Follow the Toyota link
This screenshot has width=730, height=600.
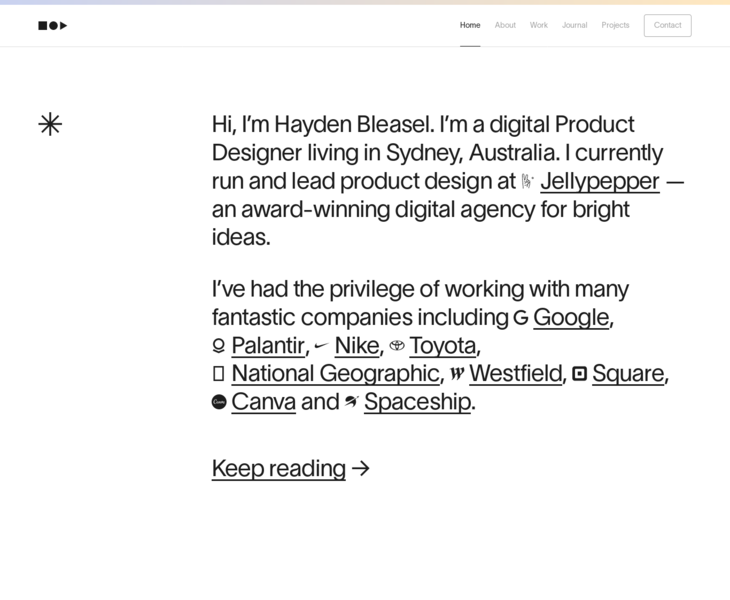443,346
